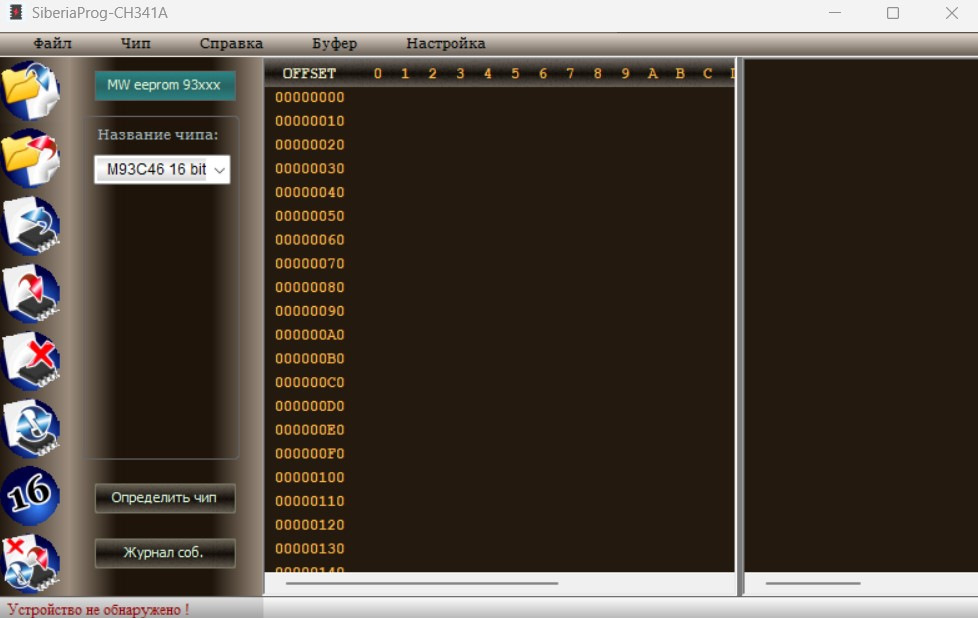Click the right panel horizontal scrollbar
The height and width of the screenshot is (618, 978).
click(813, 583)
